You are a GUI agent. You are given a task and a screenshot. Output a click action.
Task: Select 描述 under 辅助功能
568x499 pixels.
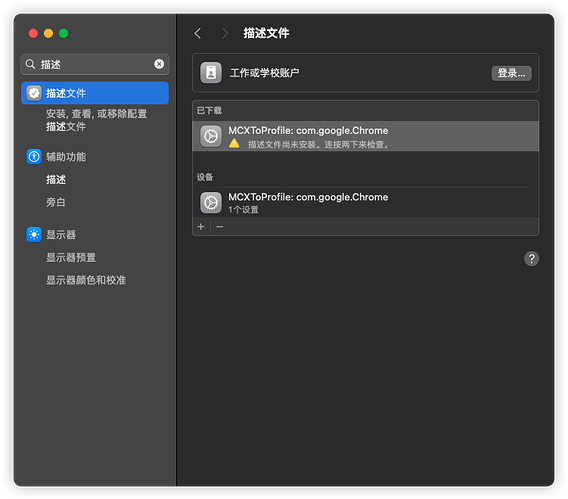(56, 180)
